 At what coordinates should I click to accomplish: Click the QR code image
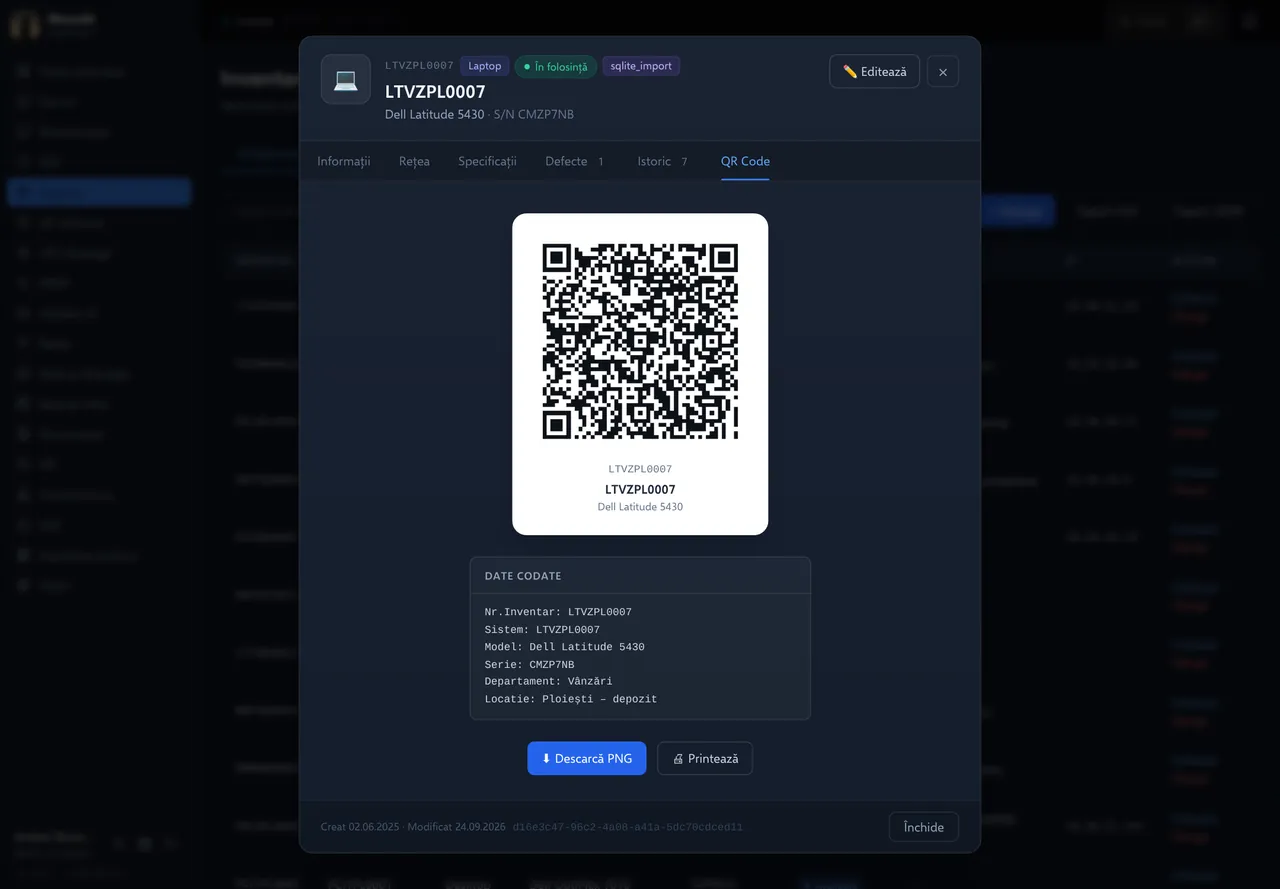pyautogui.click(x=640, y=341)
